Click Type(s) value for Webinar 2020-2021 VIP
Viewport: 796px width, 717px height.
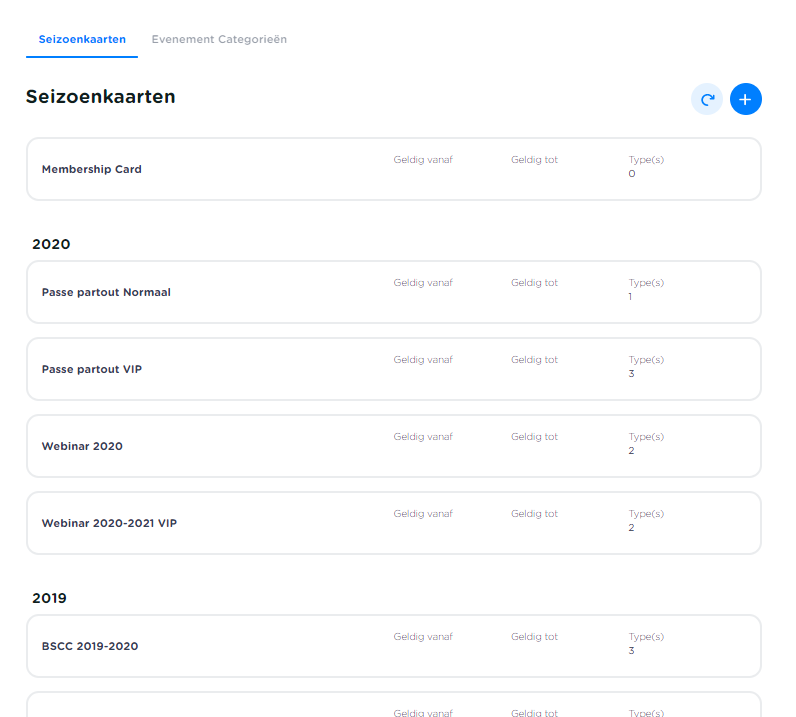(x=632, y=528)
